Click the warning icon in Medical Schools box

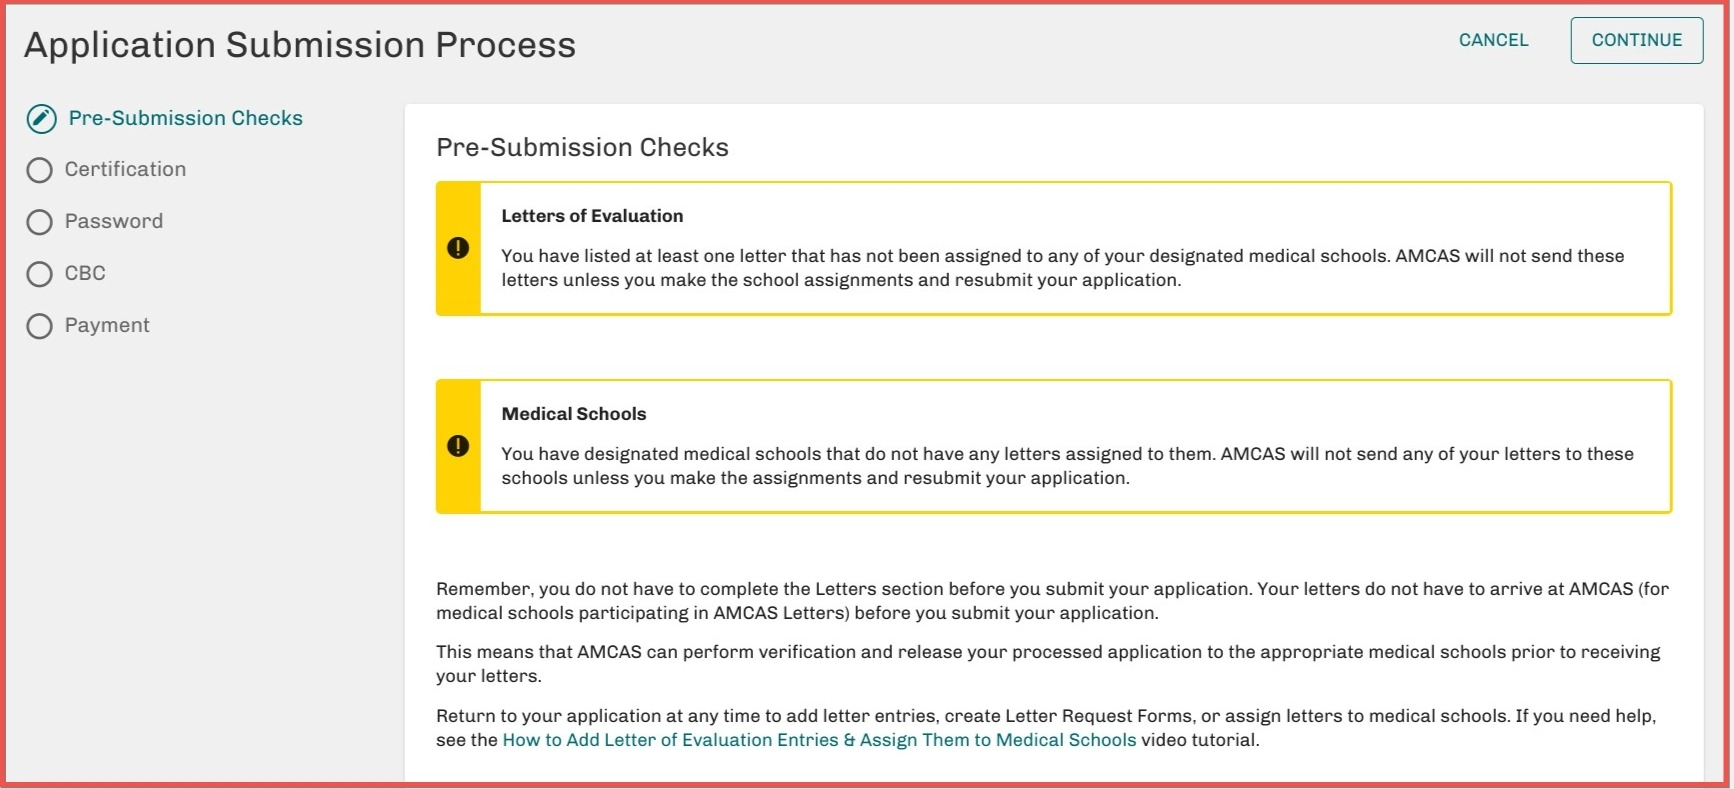click(x=458, y=444)
